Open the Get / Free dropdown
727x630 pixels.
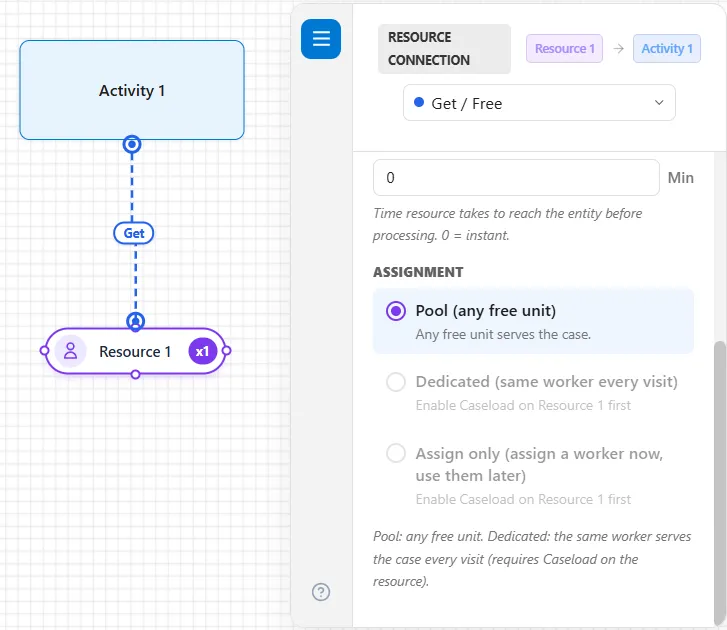coord(539,103)
